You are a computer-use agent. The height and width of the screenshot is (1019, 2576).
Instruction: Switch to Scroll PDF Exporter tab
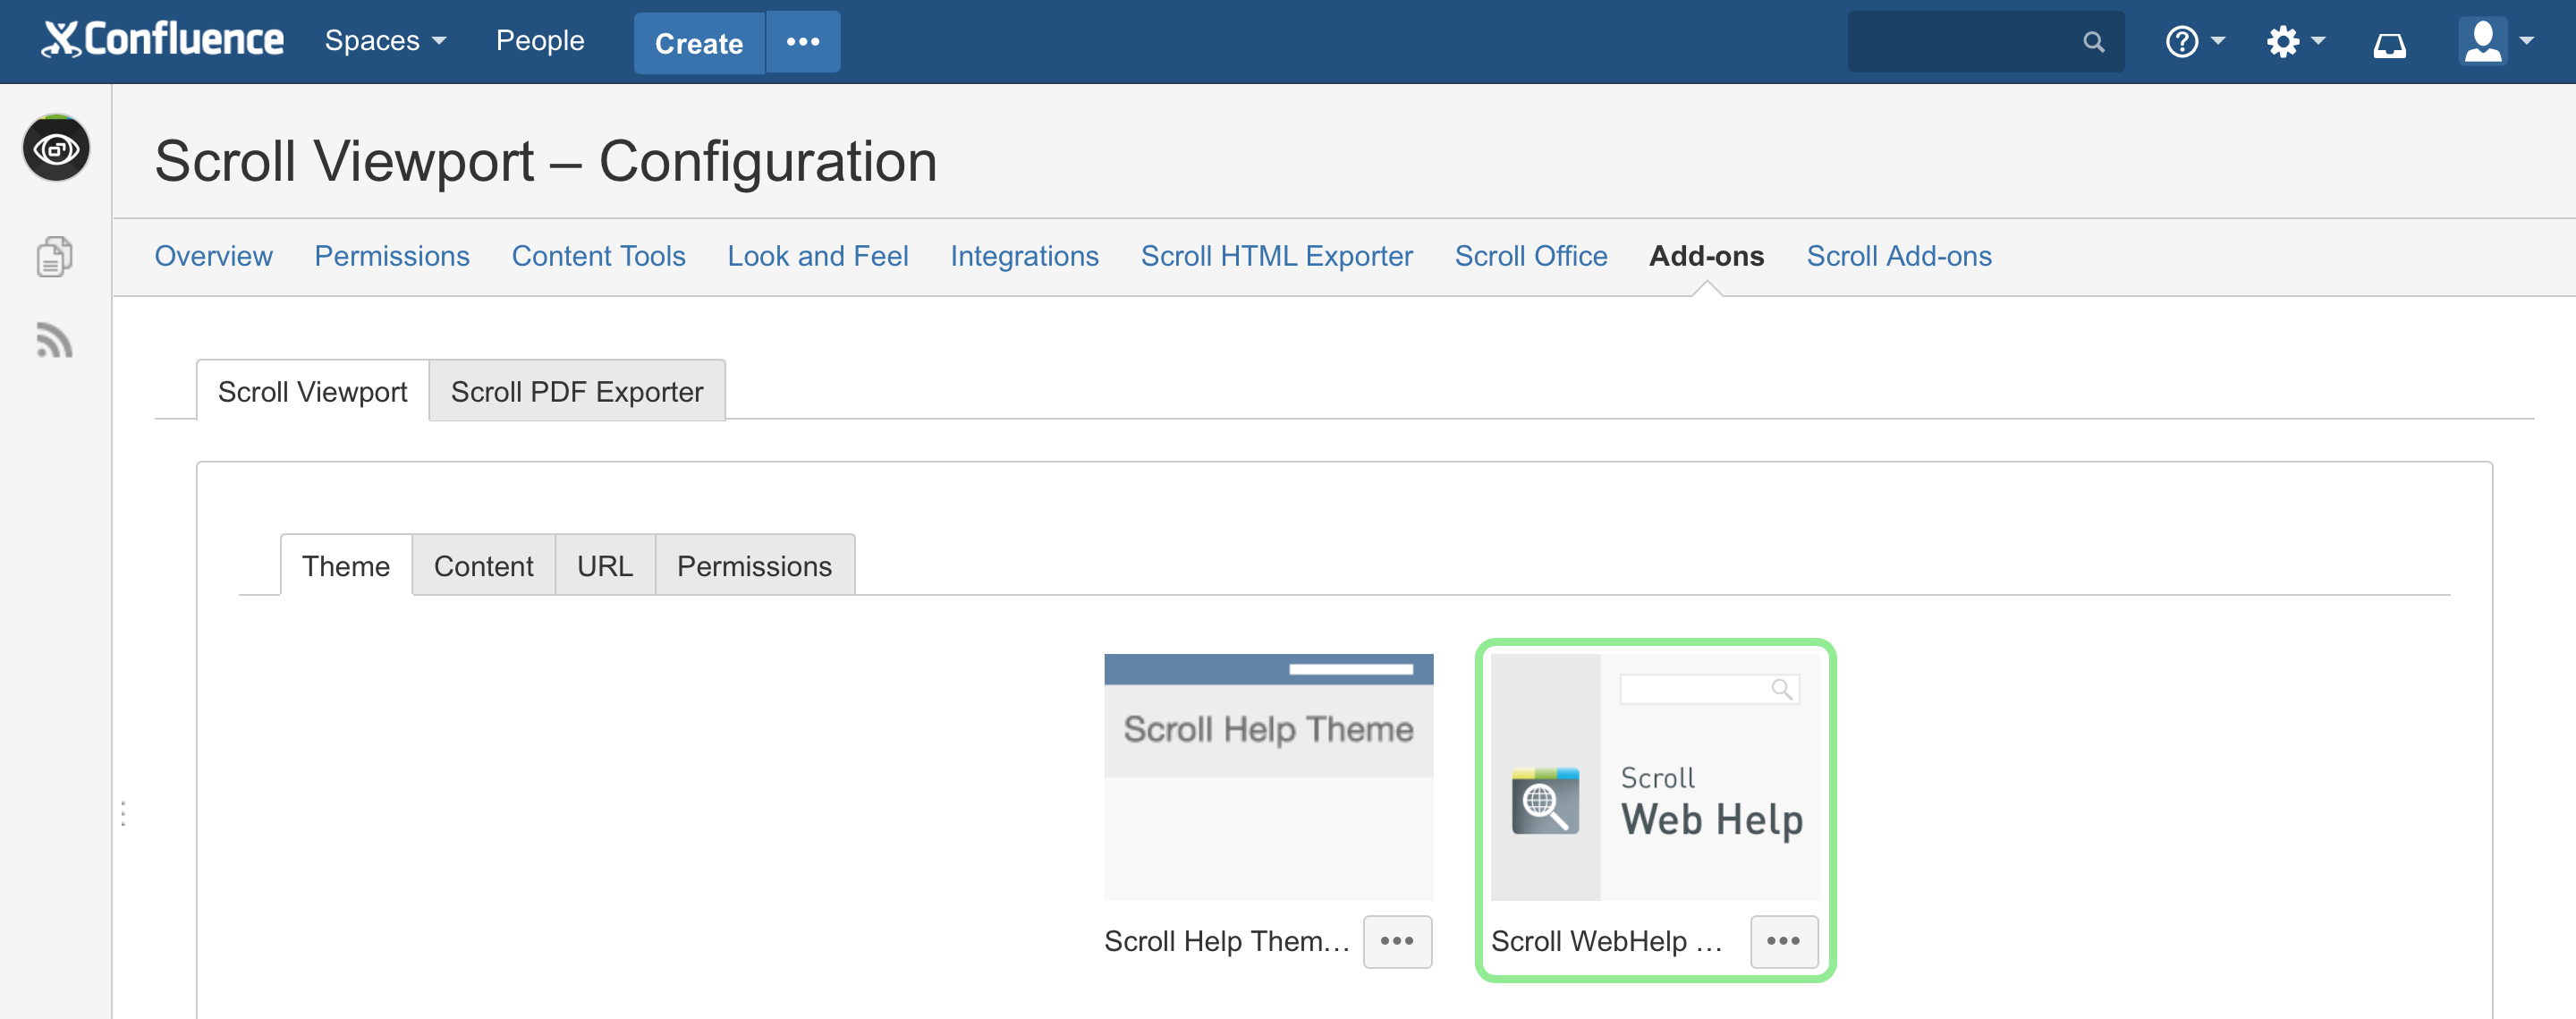tap(576, 392)
